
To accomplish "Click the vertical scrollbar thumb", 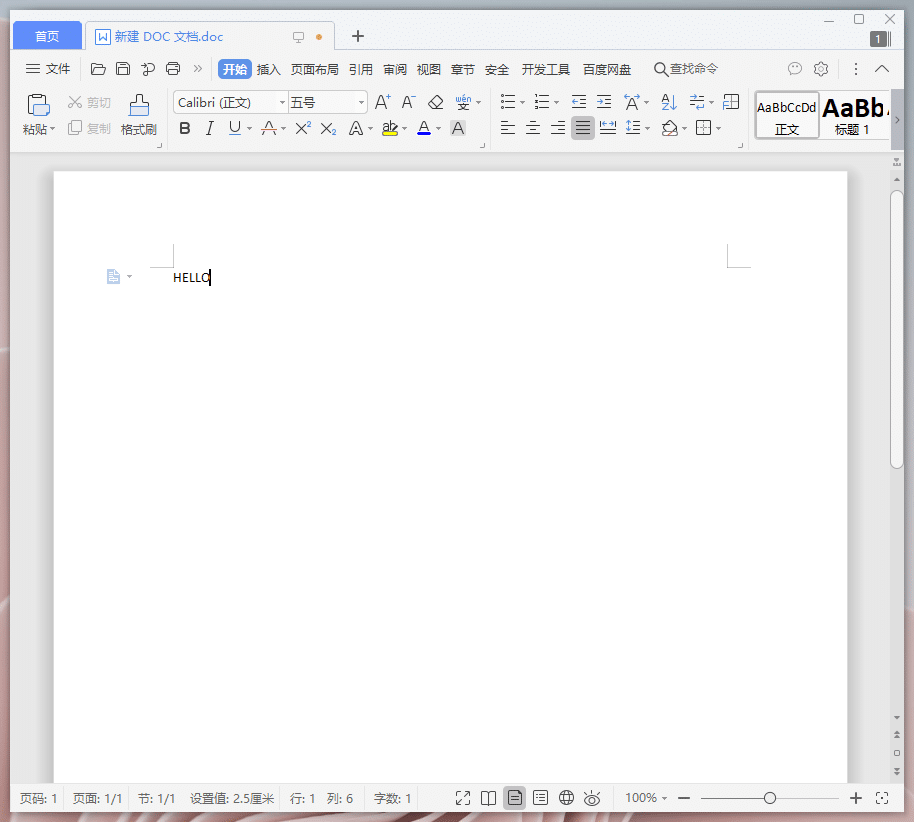I will pos(897,329).
